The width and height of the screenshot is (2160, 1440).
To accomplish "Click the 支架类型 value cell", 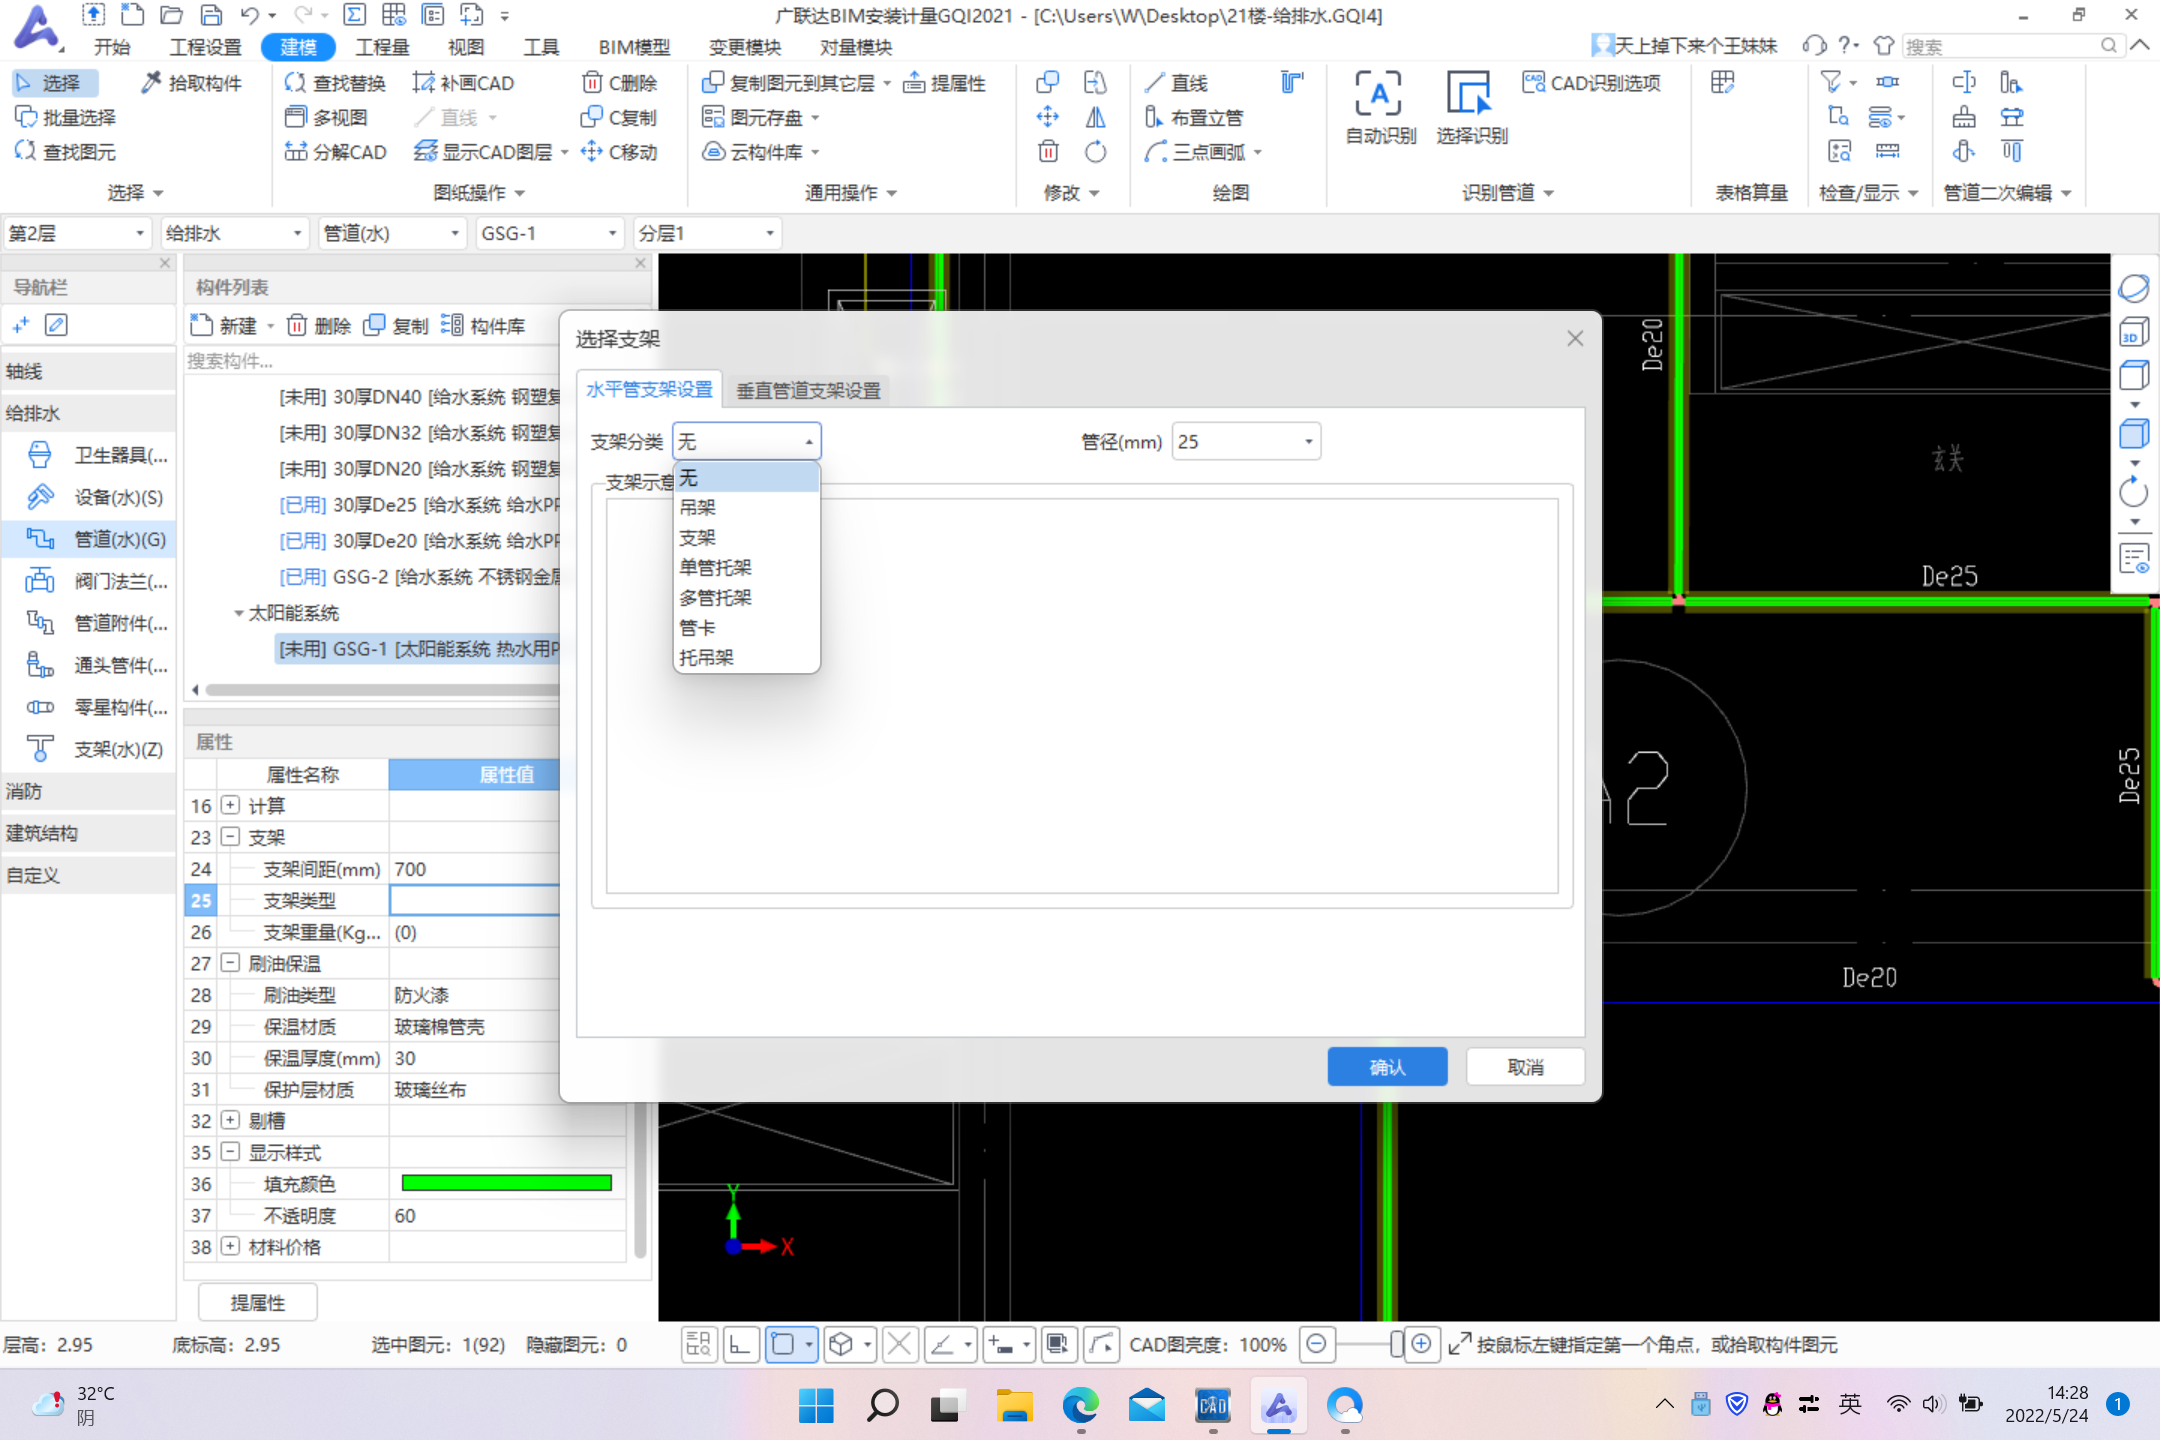I will (474, 900).
